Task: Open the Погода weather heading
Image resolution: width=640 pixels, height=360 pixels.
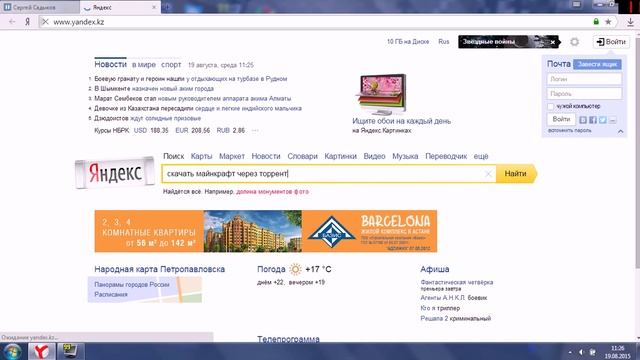Action: [271, 269]
